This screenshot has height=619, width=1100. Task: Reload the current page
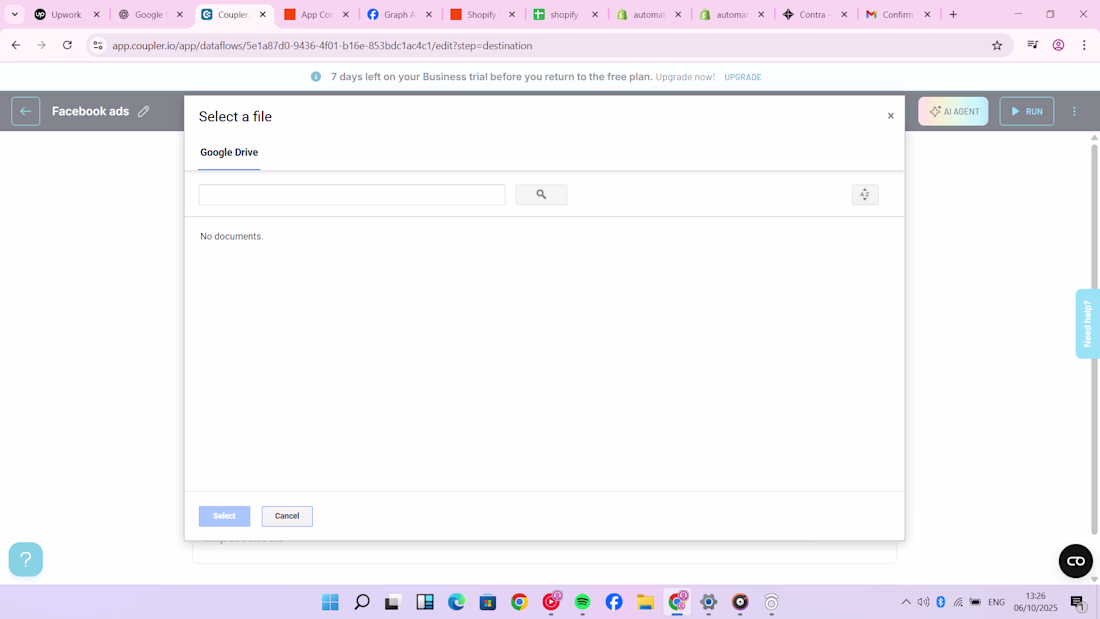pos(67,45)
